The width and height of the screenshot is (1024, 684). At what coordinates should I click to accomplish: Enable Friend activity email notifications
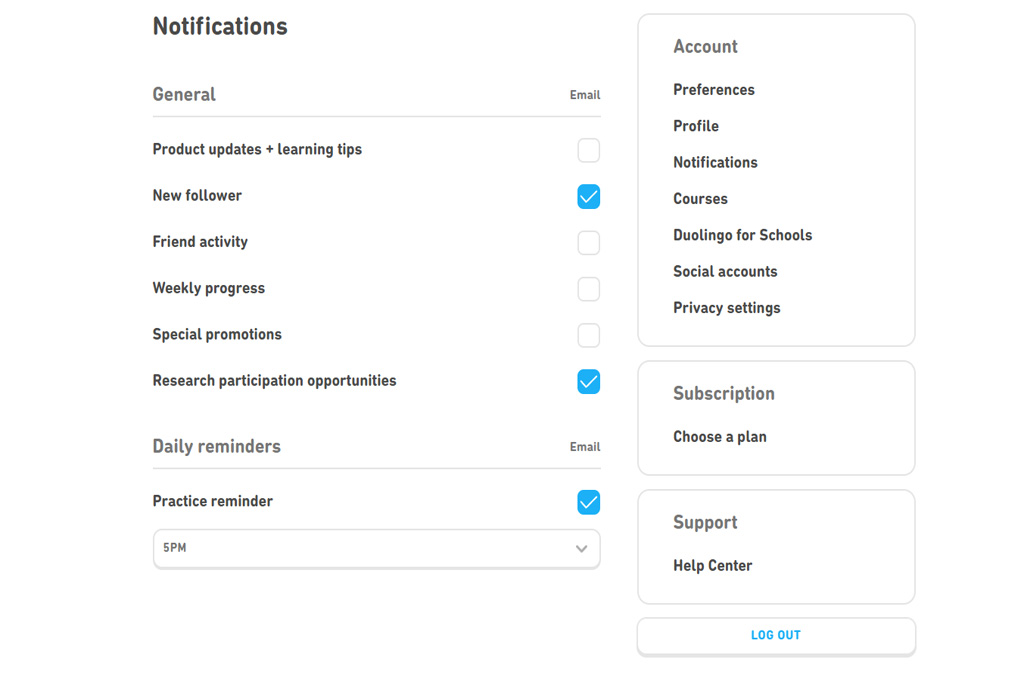coord(589,243)
